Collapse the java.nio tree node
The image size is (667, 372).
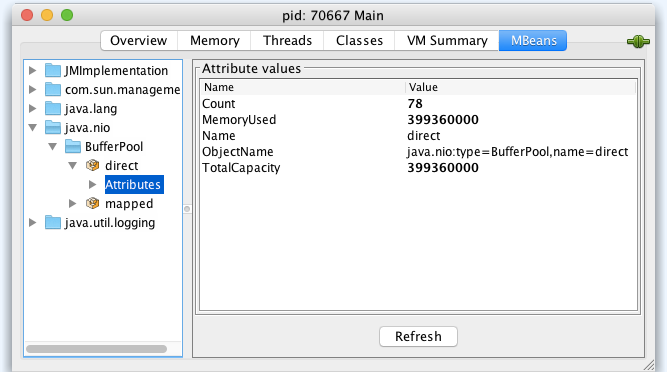click(33, 127)
